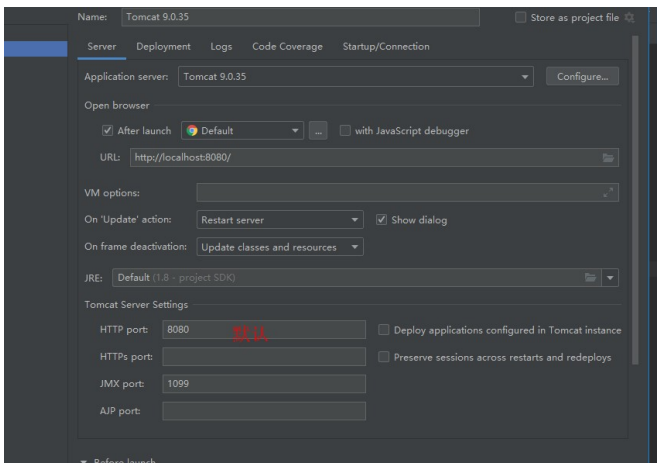The image size is (666, 466).
Task: Click the VM options input field
Action: 407,192
